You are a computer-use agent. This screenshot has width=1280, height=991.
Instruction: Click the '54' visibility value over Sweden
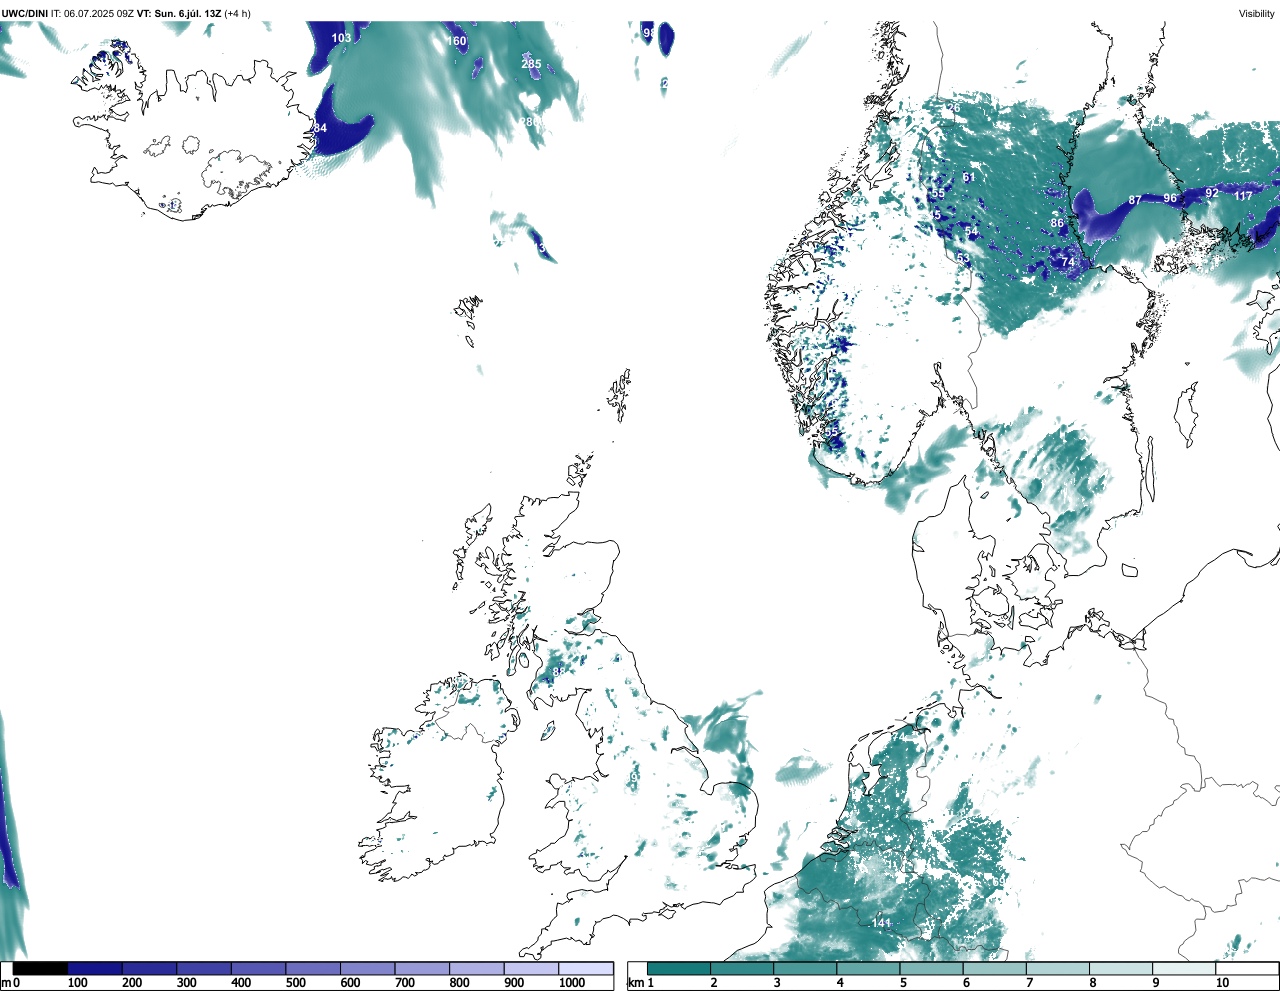972,232
